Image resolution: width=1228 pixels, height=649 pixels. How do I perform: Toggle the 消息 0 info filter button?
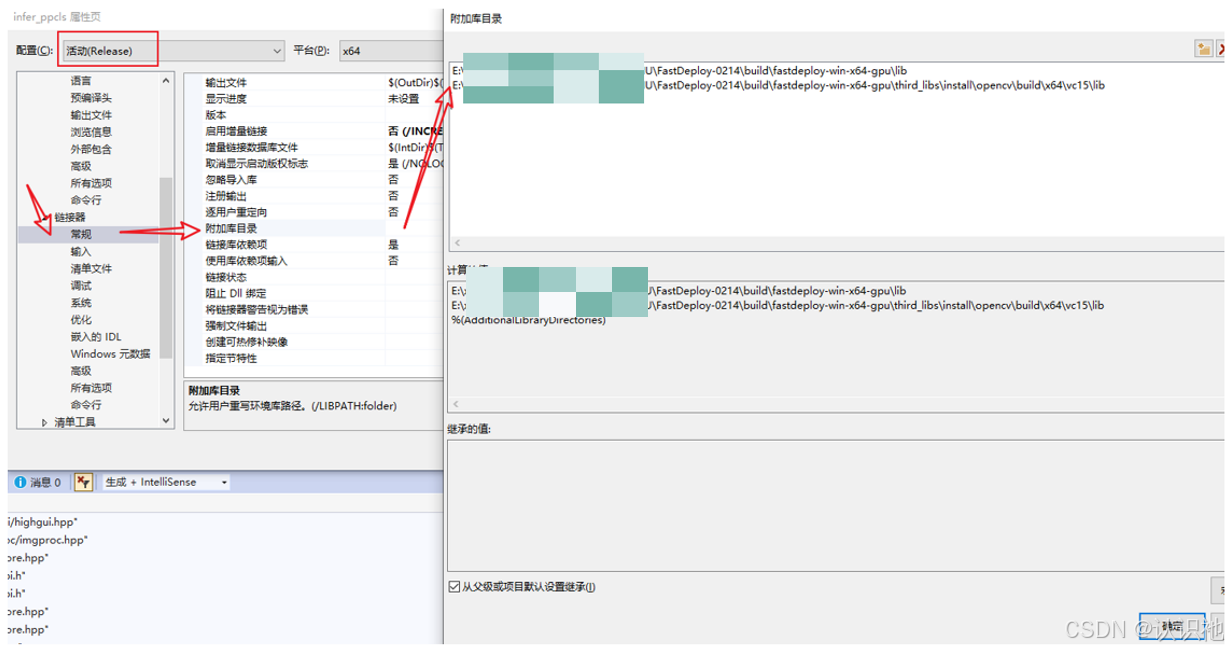[38, 482]
